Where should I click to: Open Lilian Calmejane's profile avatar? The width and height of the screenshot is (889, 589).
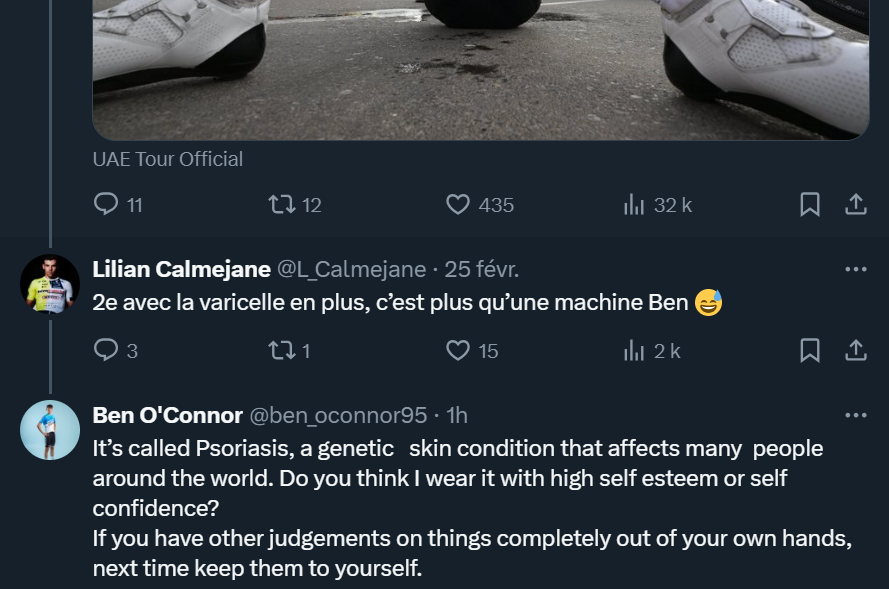50,284
